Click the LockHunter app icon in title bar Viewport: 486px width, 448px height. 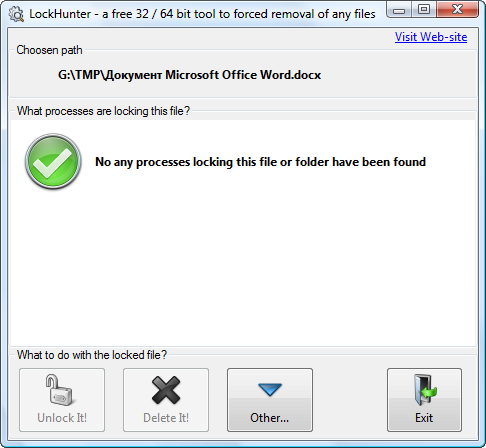click(16, 14)
